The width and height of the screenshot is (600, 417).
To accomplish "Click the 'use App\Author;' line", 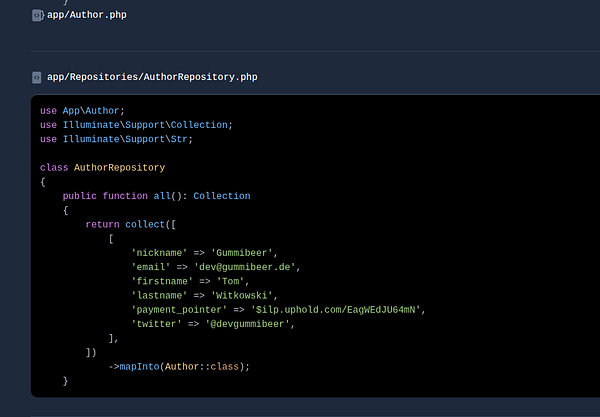I will coord(82,111).
